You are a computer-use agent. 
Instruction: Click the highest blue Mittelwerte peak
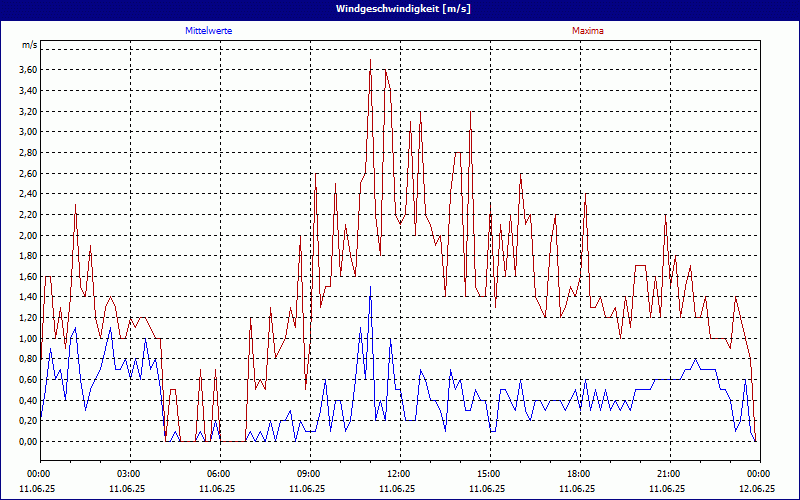pyautogui.click(x=370, y=287)
